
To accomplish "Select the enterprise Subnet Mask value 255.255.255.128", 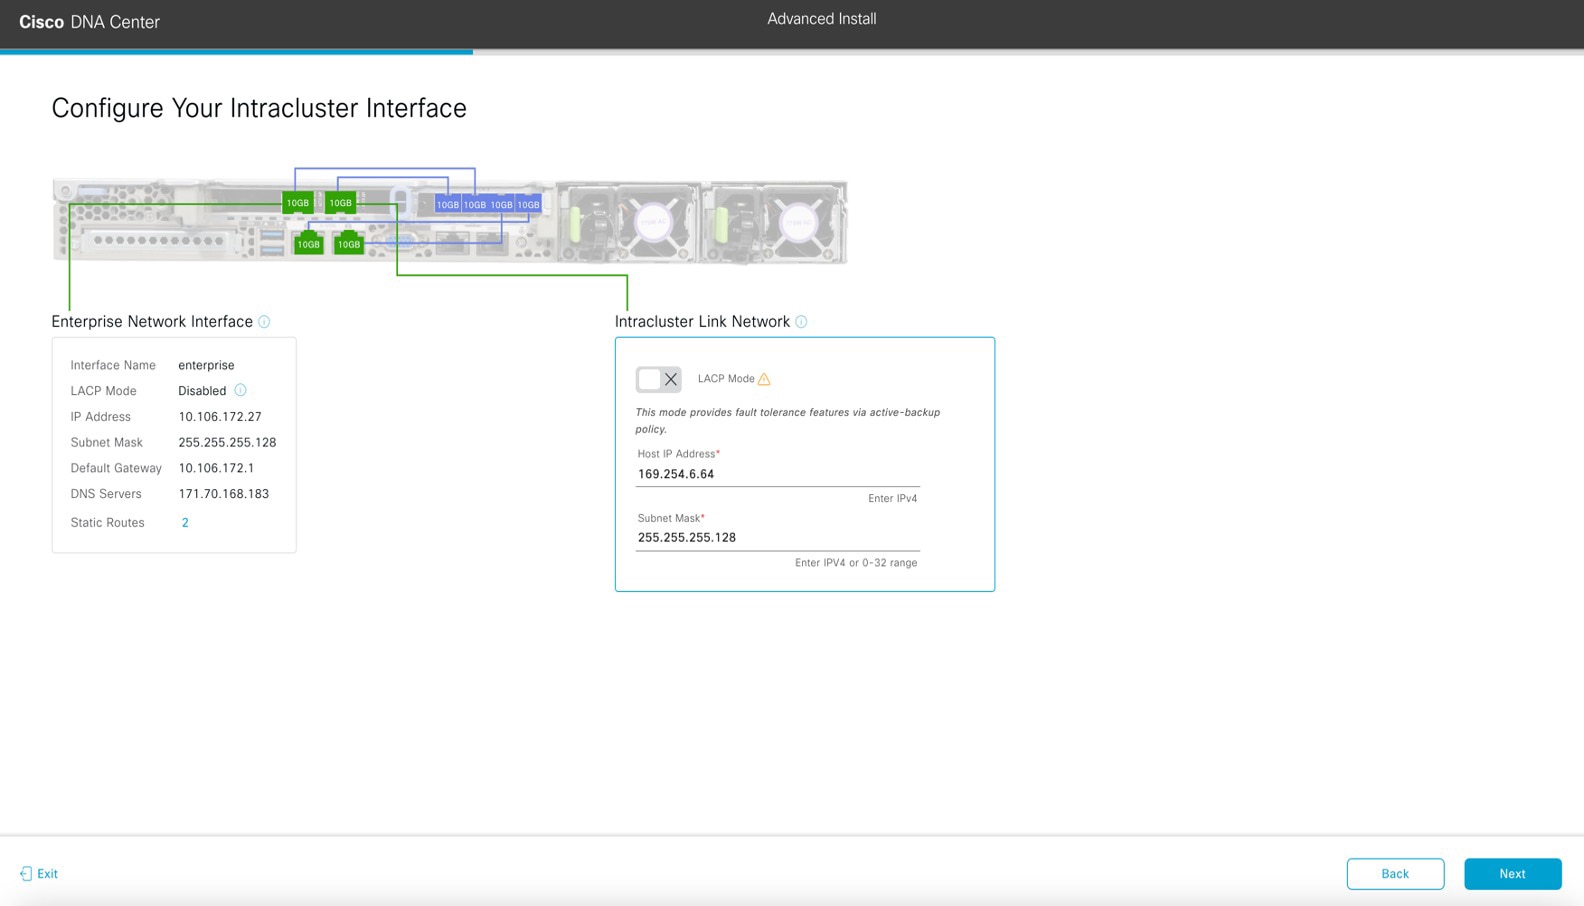I will (227, 442).
